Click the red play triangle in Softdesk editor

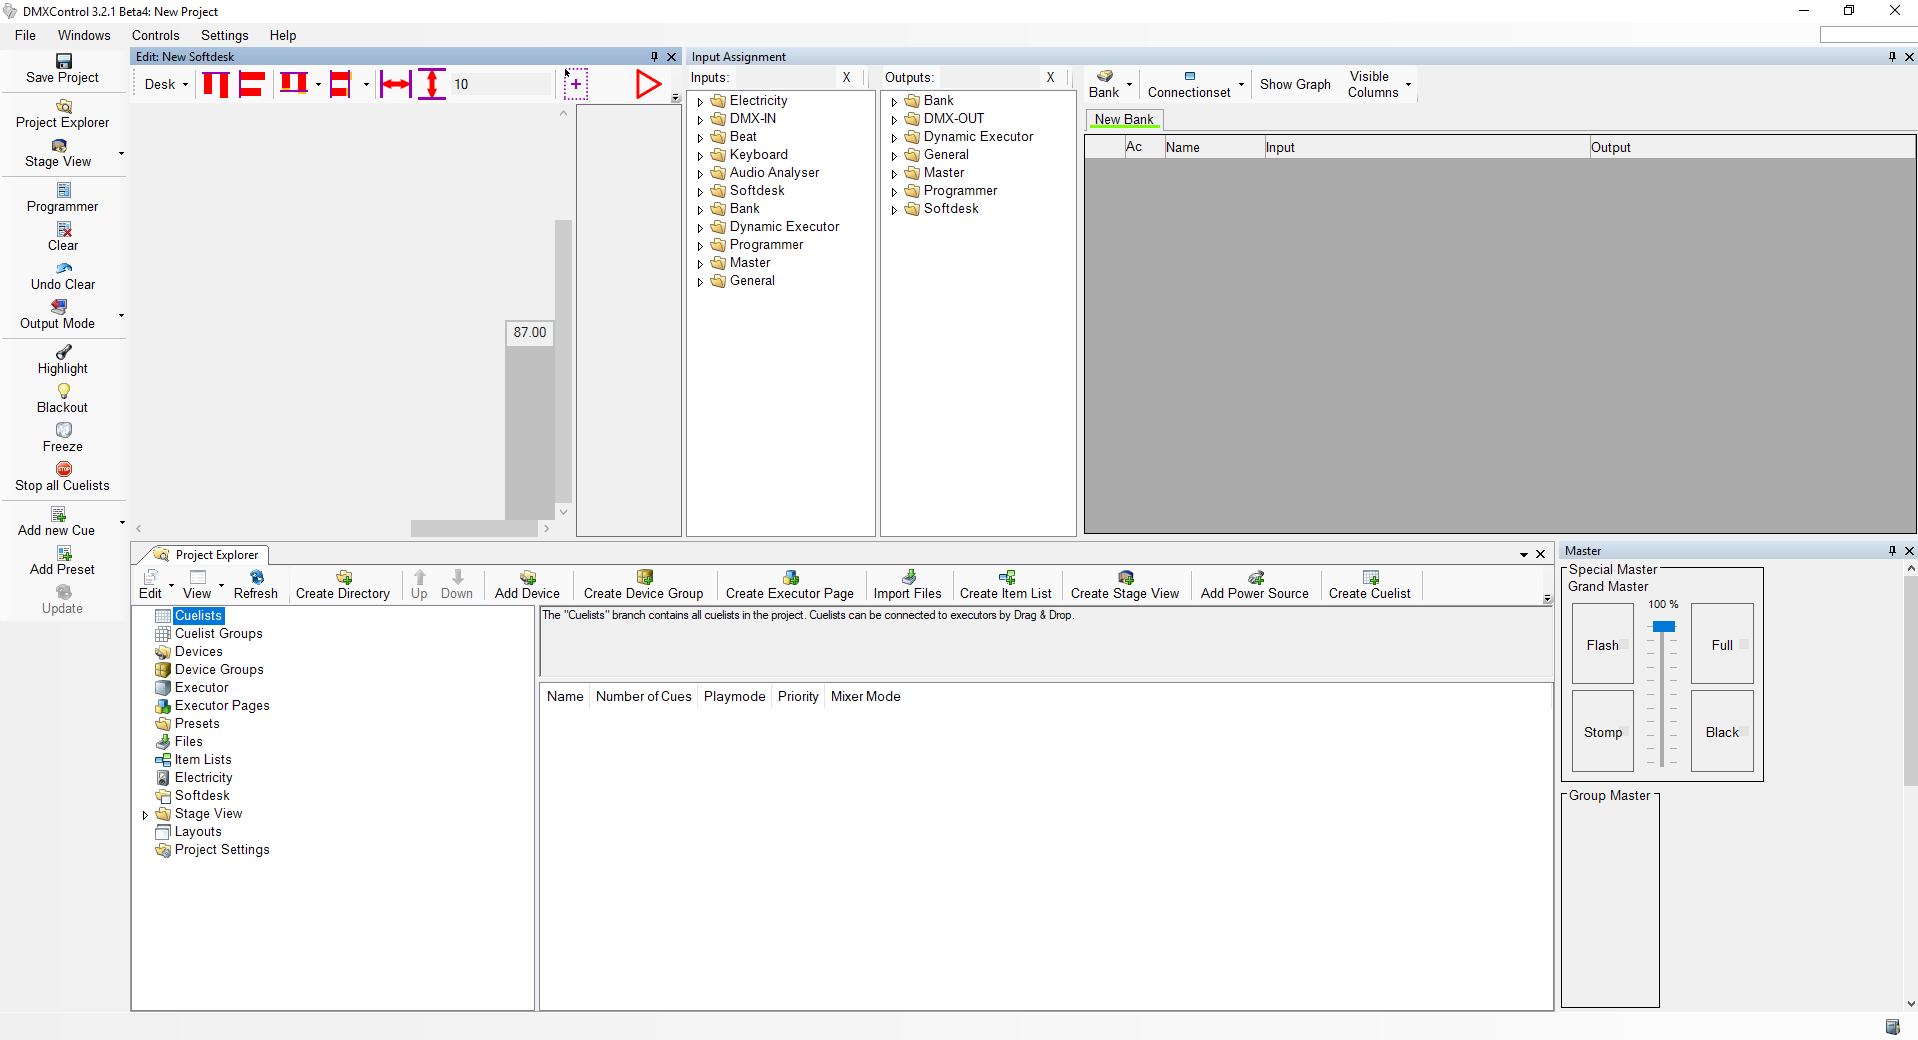pos(648,84)
